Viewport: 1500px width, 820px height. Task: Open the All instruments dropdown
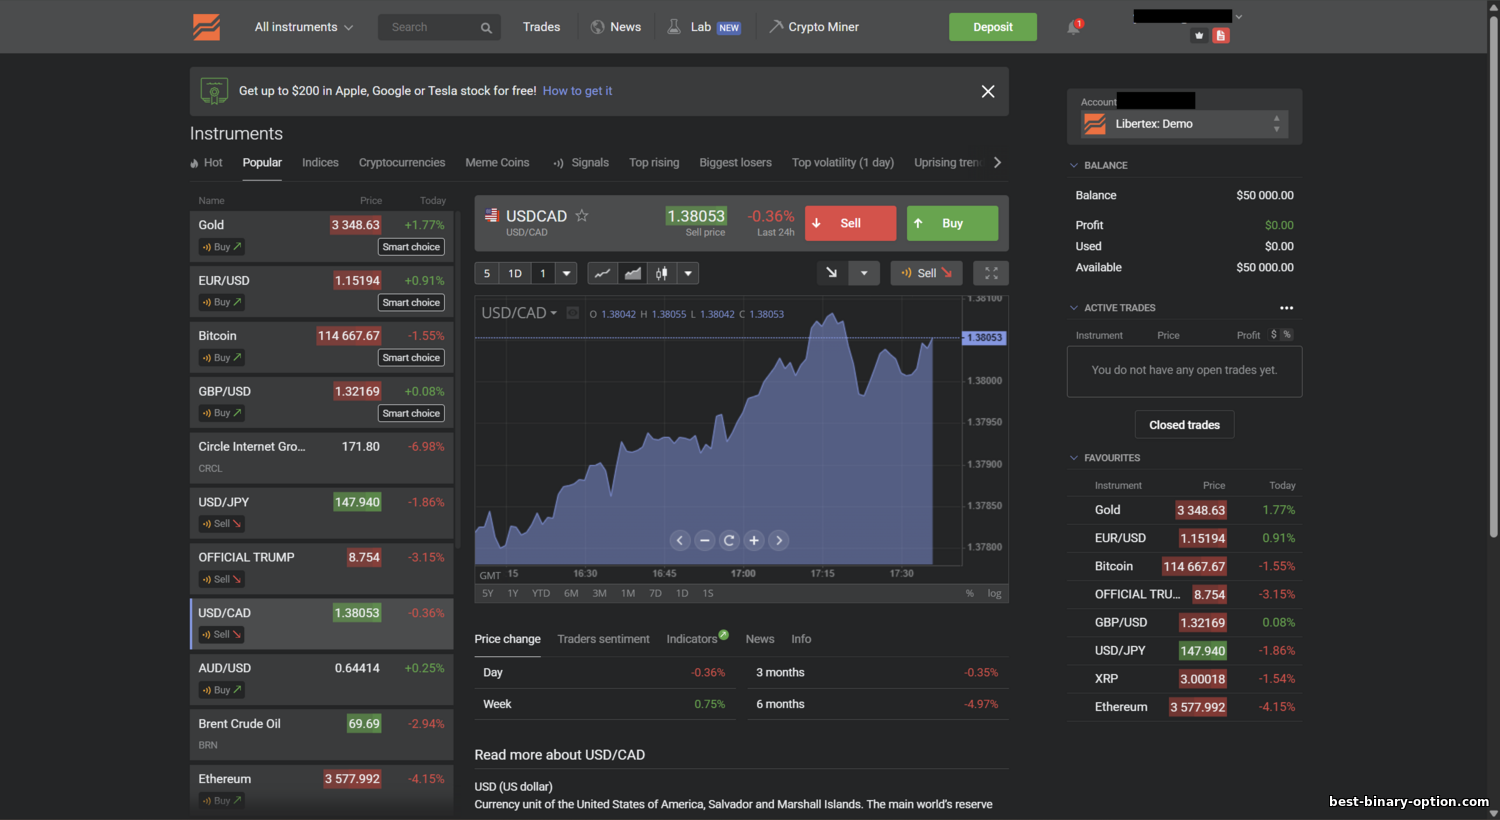point(303,27)
